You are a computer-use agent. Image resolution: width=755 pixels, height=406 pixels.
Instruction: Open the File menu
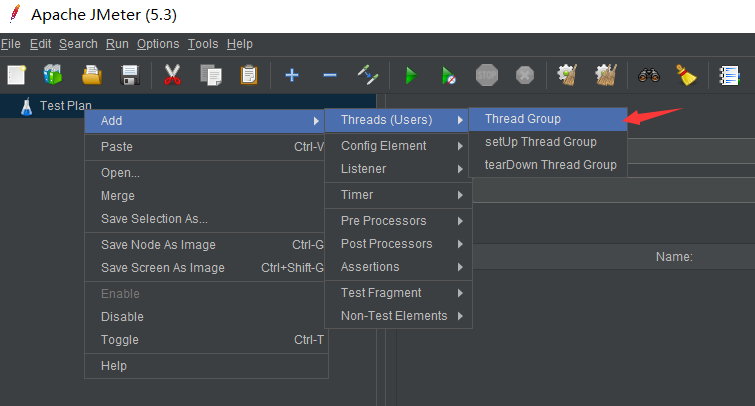(x=11, y=44)
